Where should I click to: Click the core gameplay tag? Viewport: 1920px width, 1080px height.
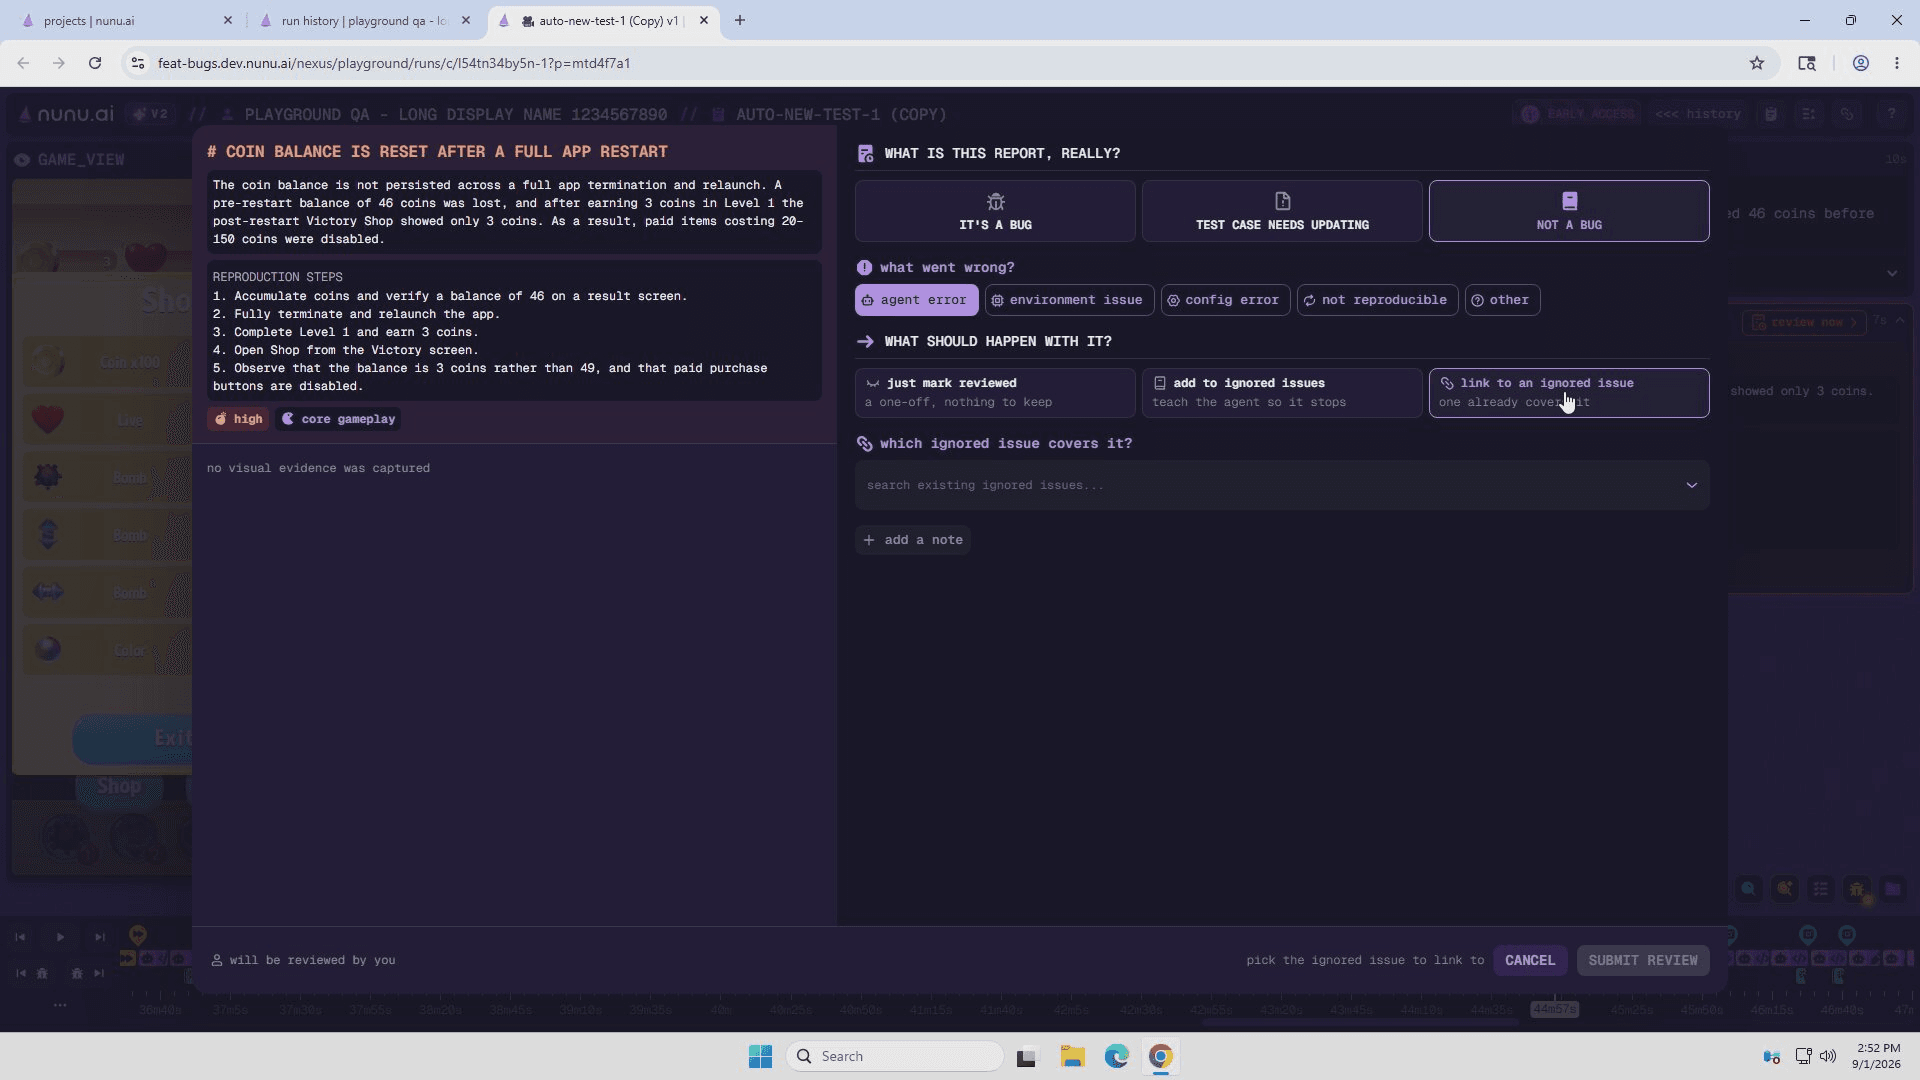[x=338, y=419]
